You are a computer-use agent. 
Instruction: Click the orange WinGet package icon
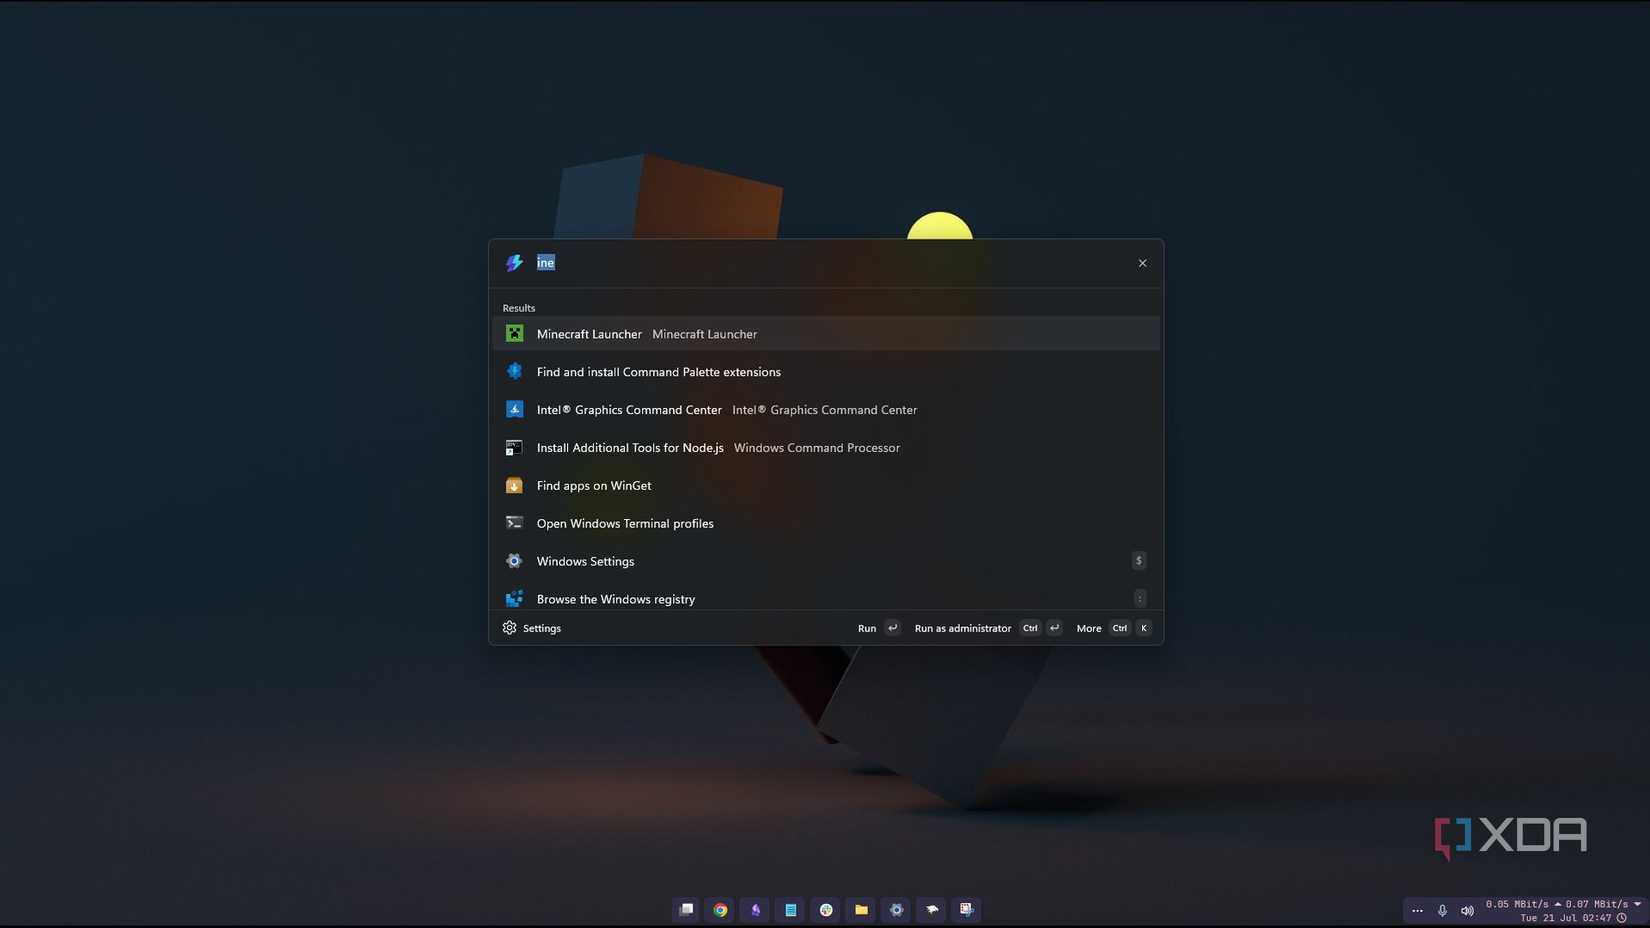514,485
